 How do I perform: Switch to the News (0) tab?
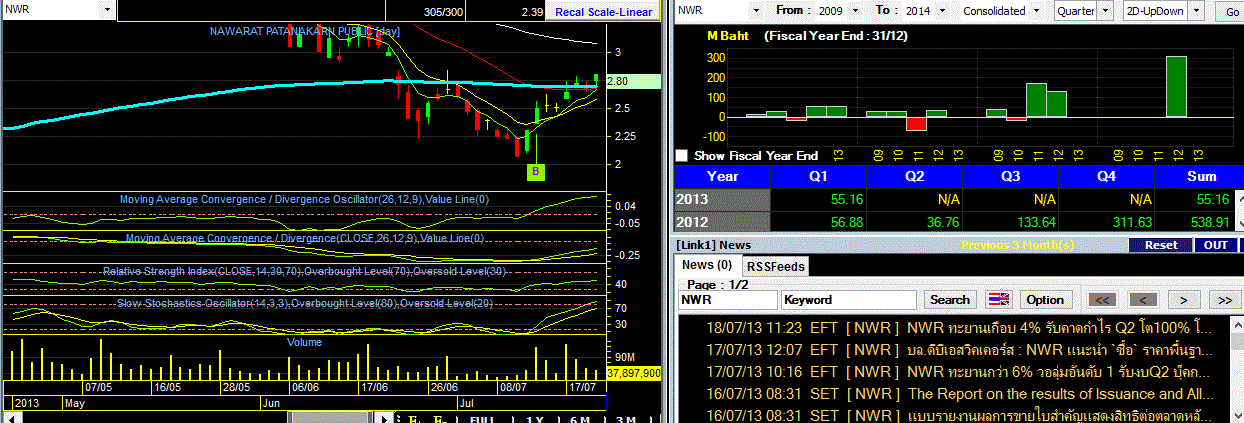tap(707, 265)
